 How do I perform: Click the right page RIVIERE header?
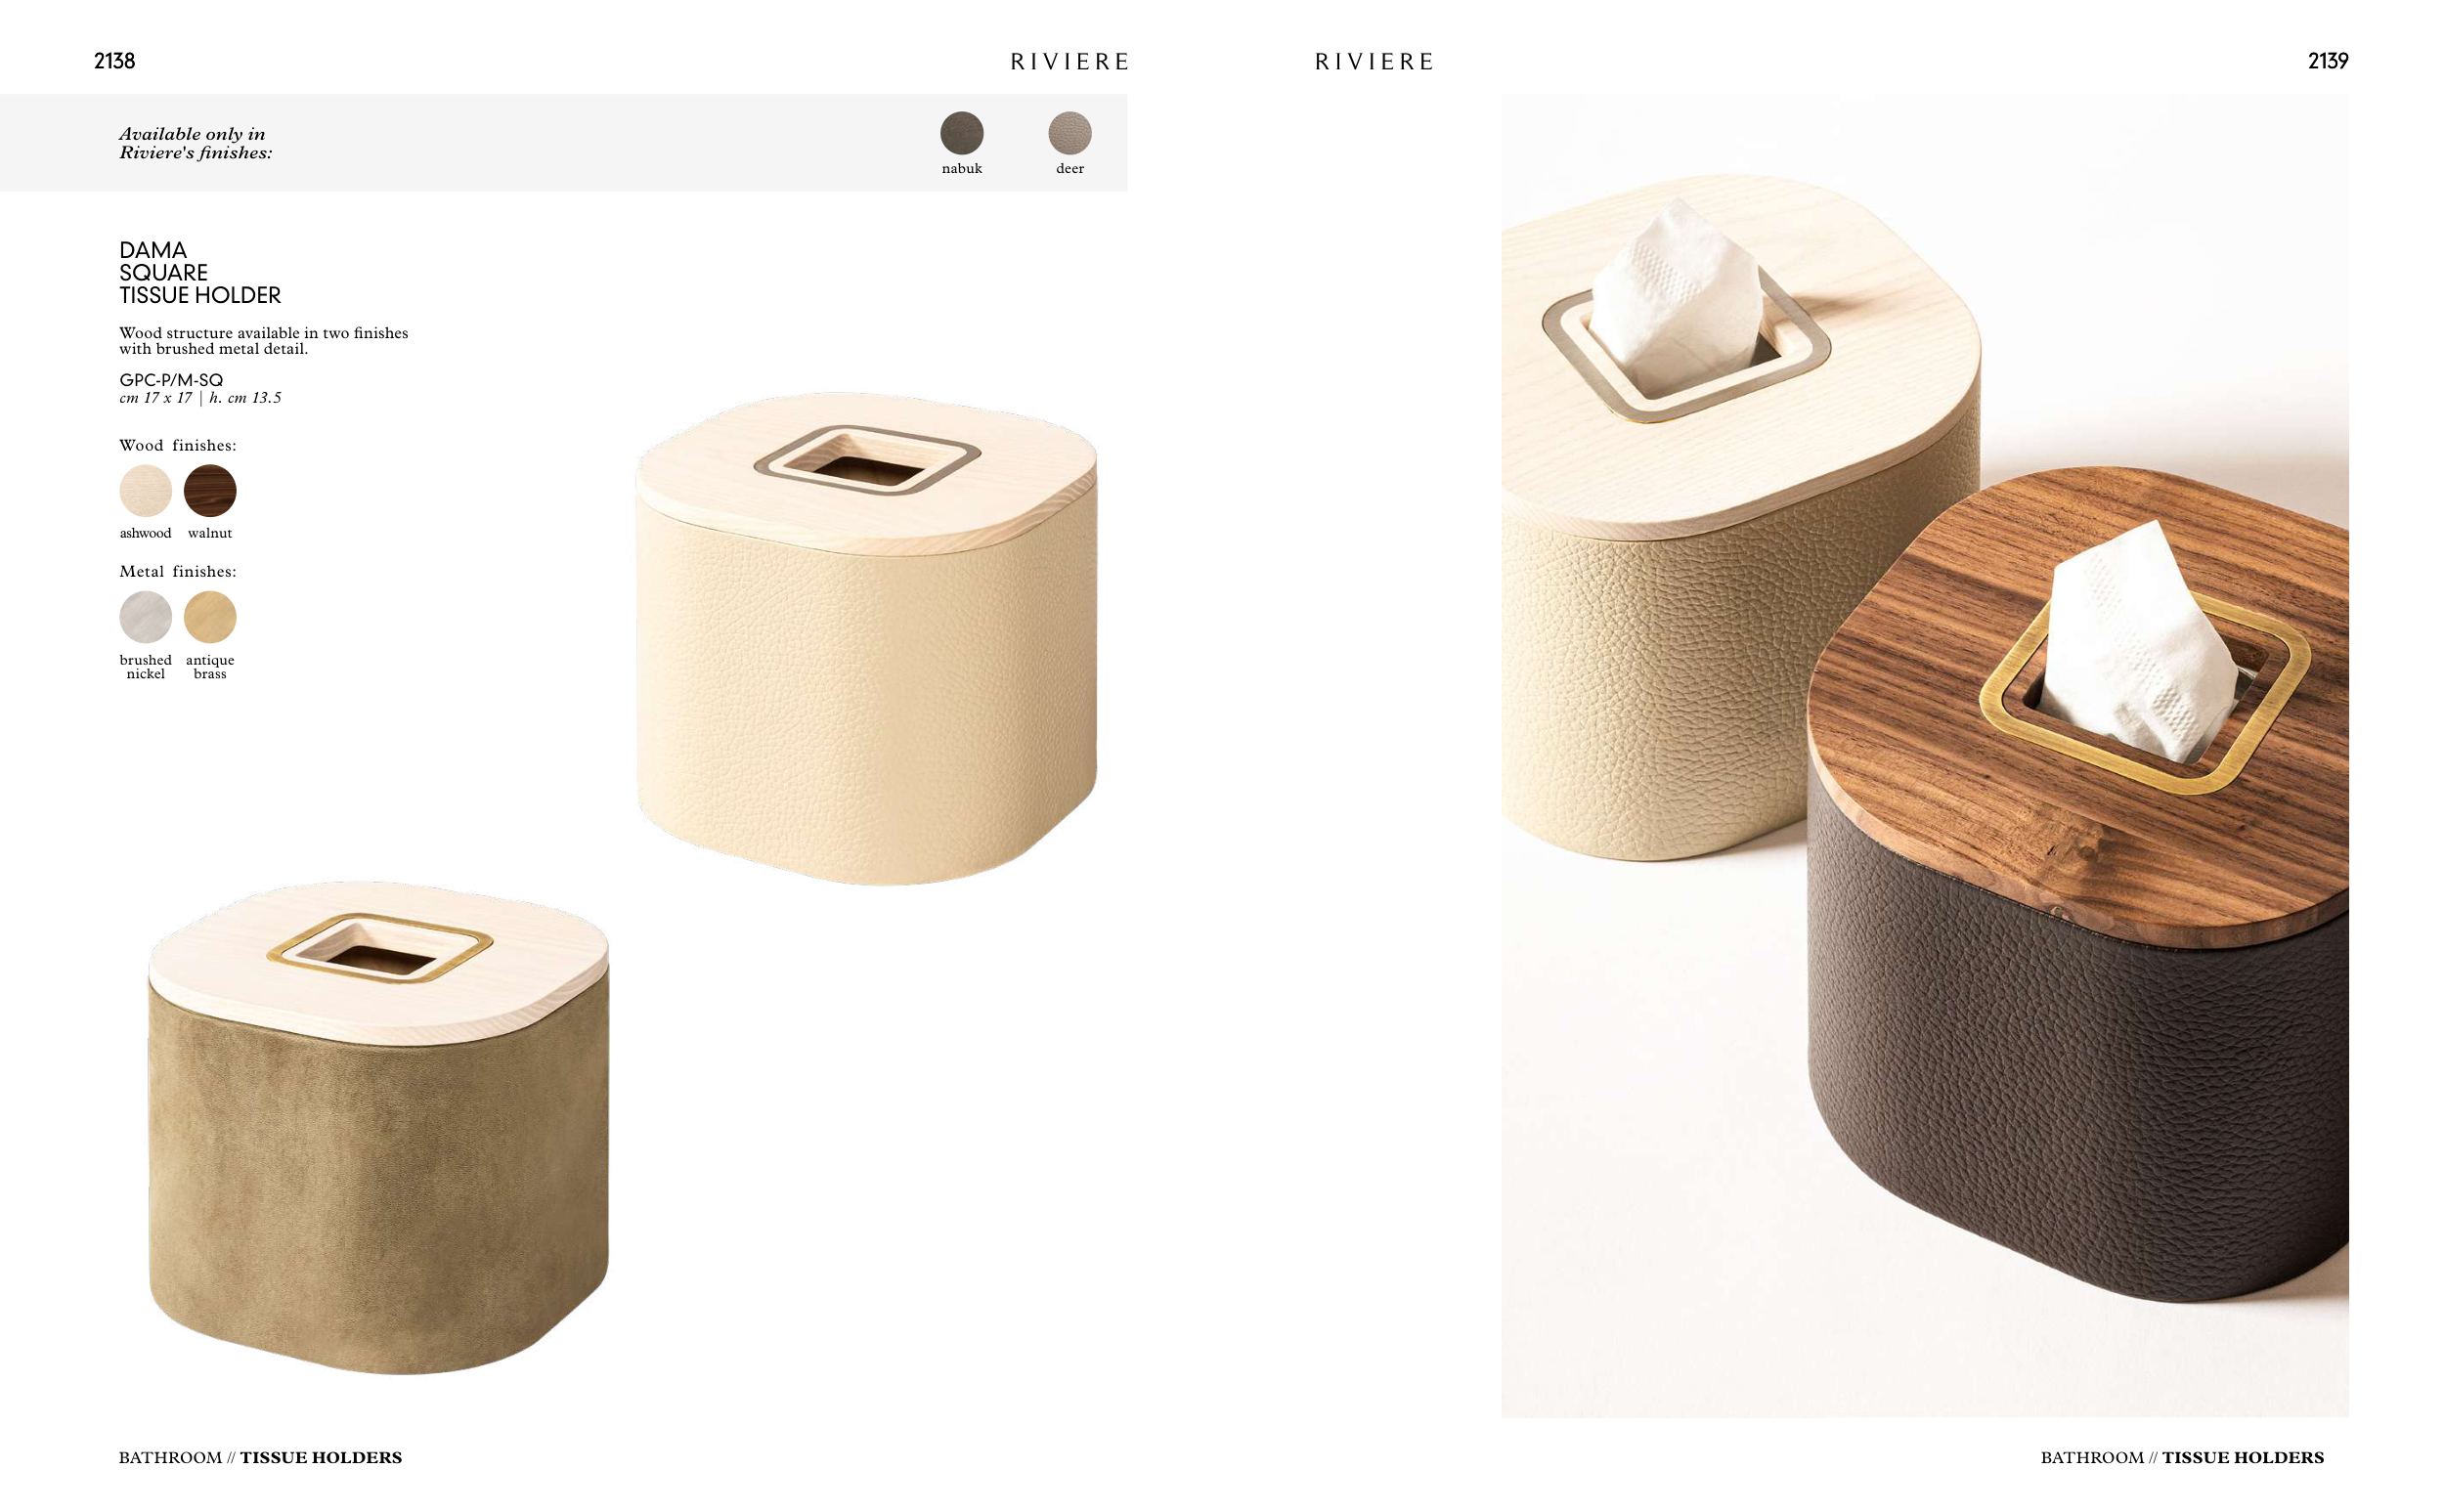coord(1374,62)
